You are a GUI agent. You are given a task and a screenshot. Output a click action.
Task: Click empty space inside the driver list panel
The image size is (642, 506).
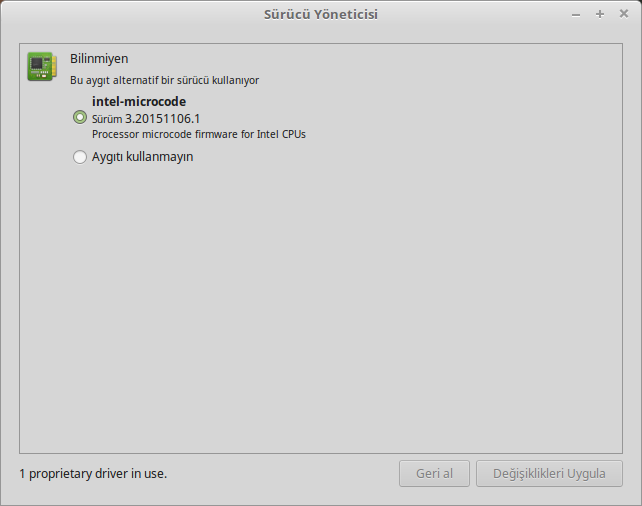click(x=321, y=307)
